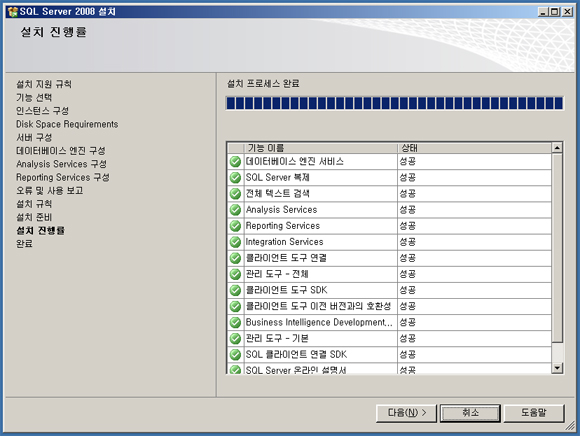Close the SQL Server 2008 setup window

567,12
